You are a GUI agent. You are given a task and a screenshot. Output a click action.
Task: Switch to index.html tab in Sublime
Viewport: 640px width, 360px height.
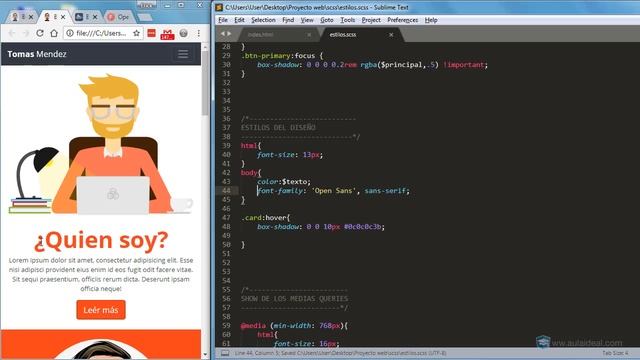(278, 35)
